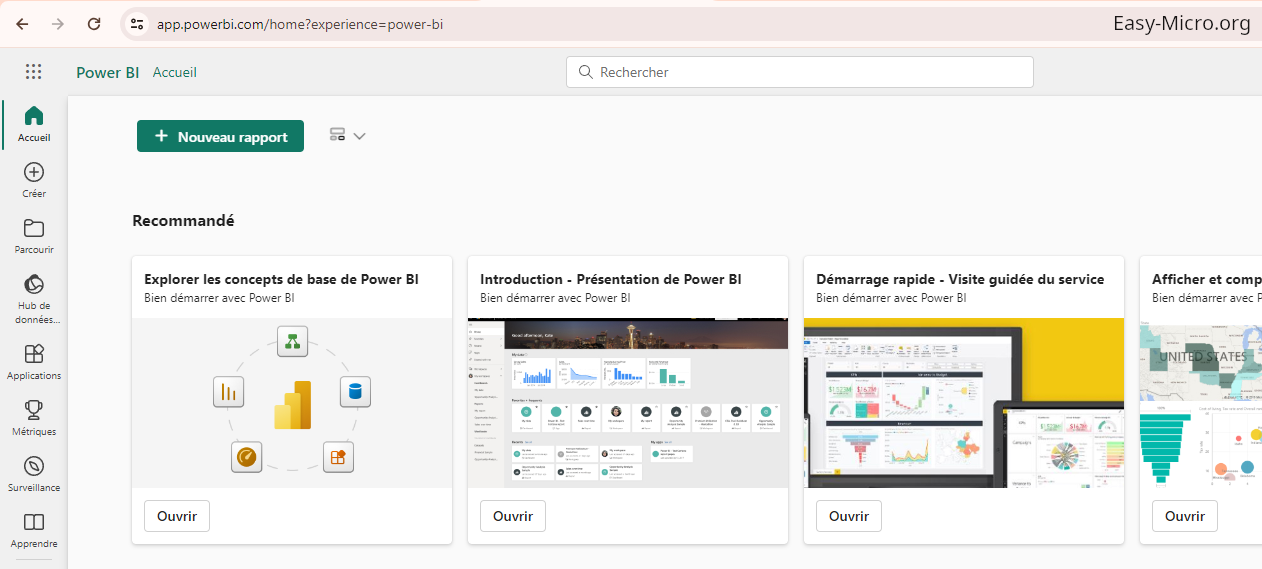
Task: Open Surveillance in the sidebar
Action: pyautogui.click(x=34, y=474)
